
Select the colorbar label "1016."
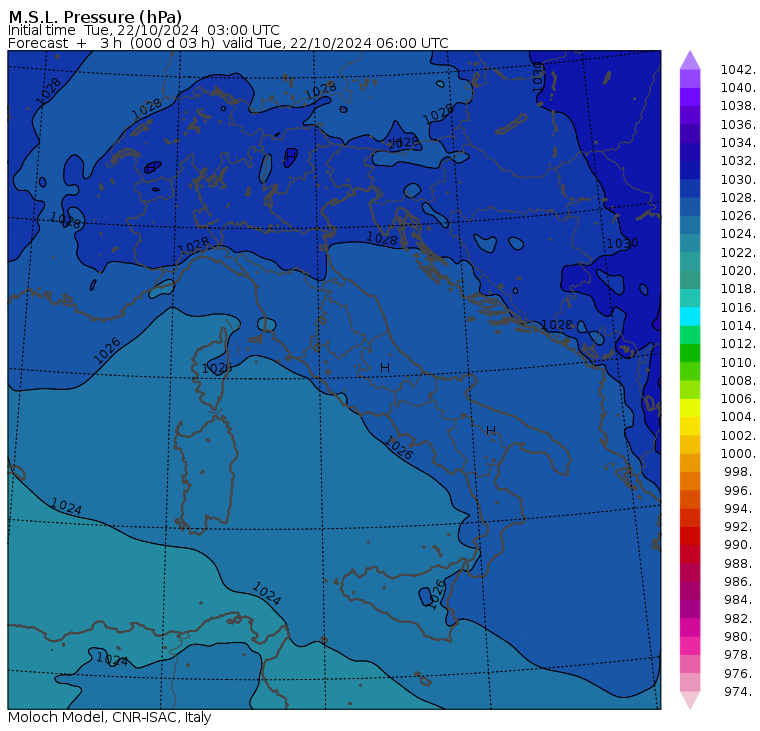738,307
